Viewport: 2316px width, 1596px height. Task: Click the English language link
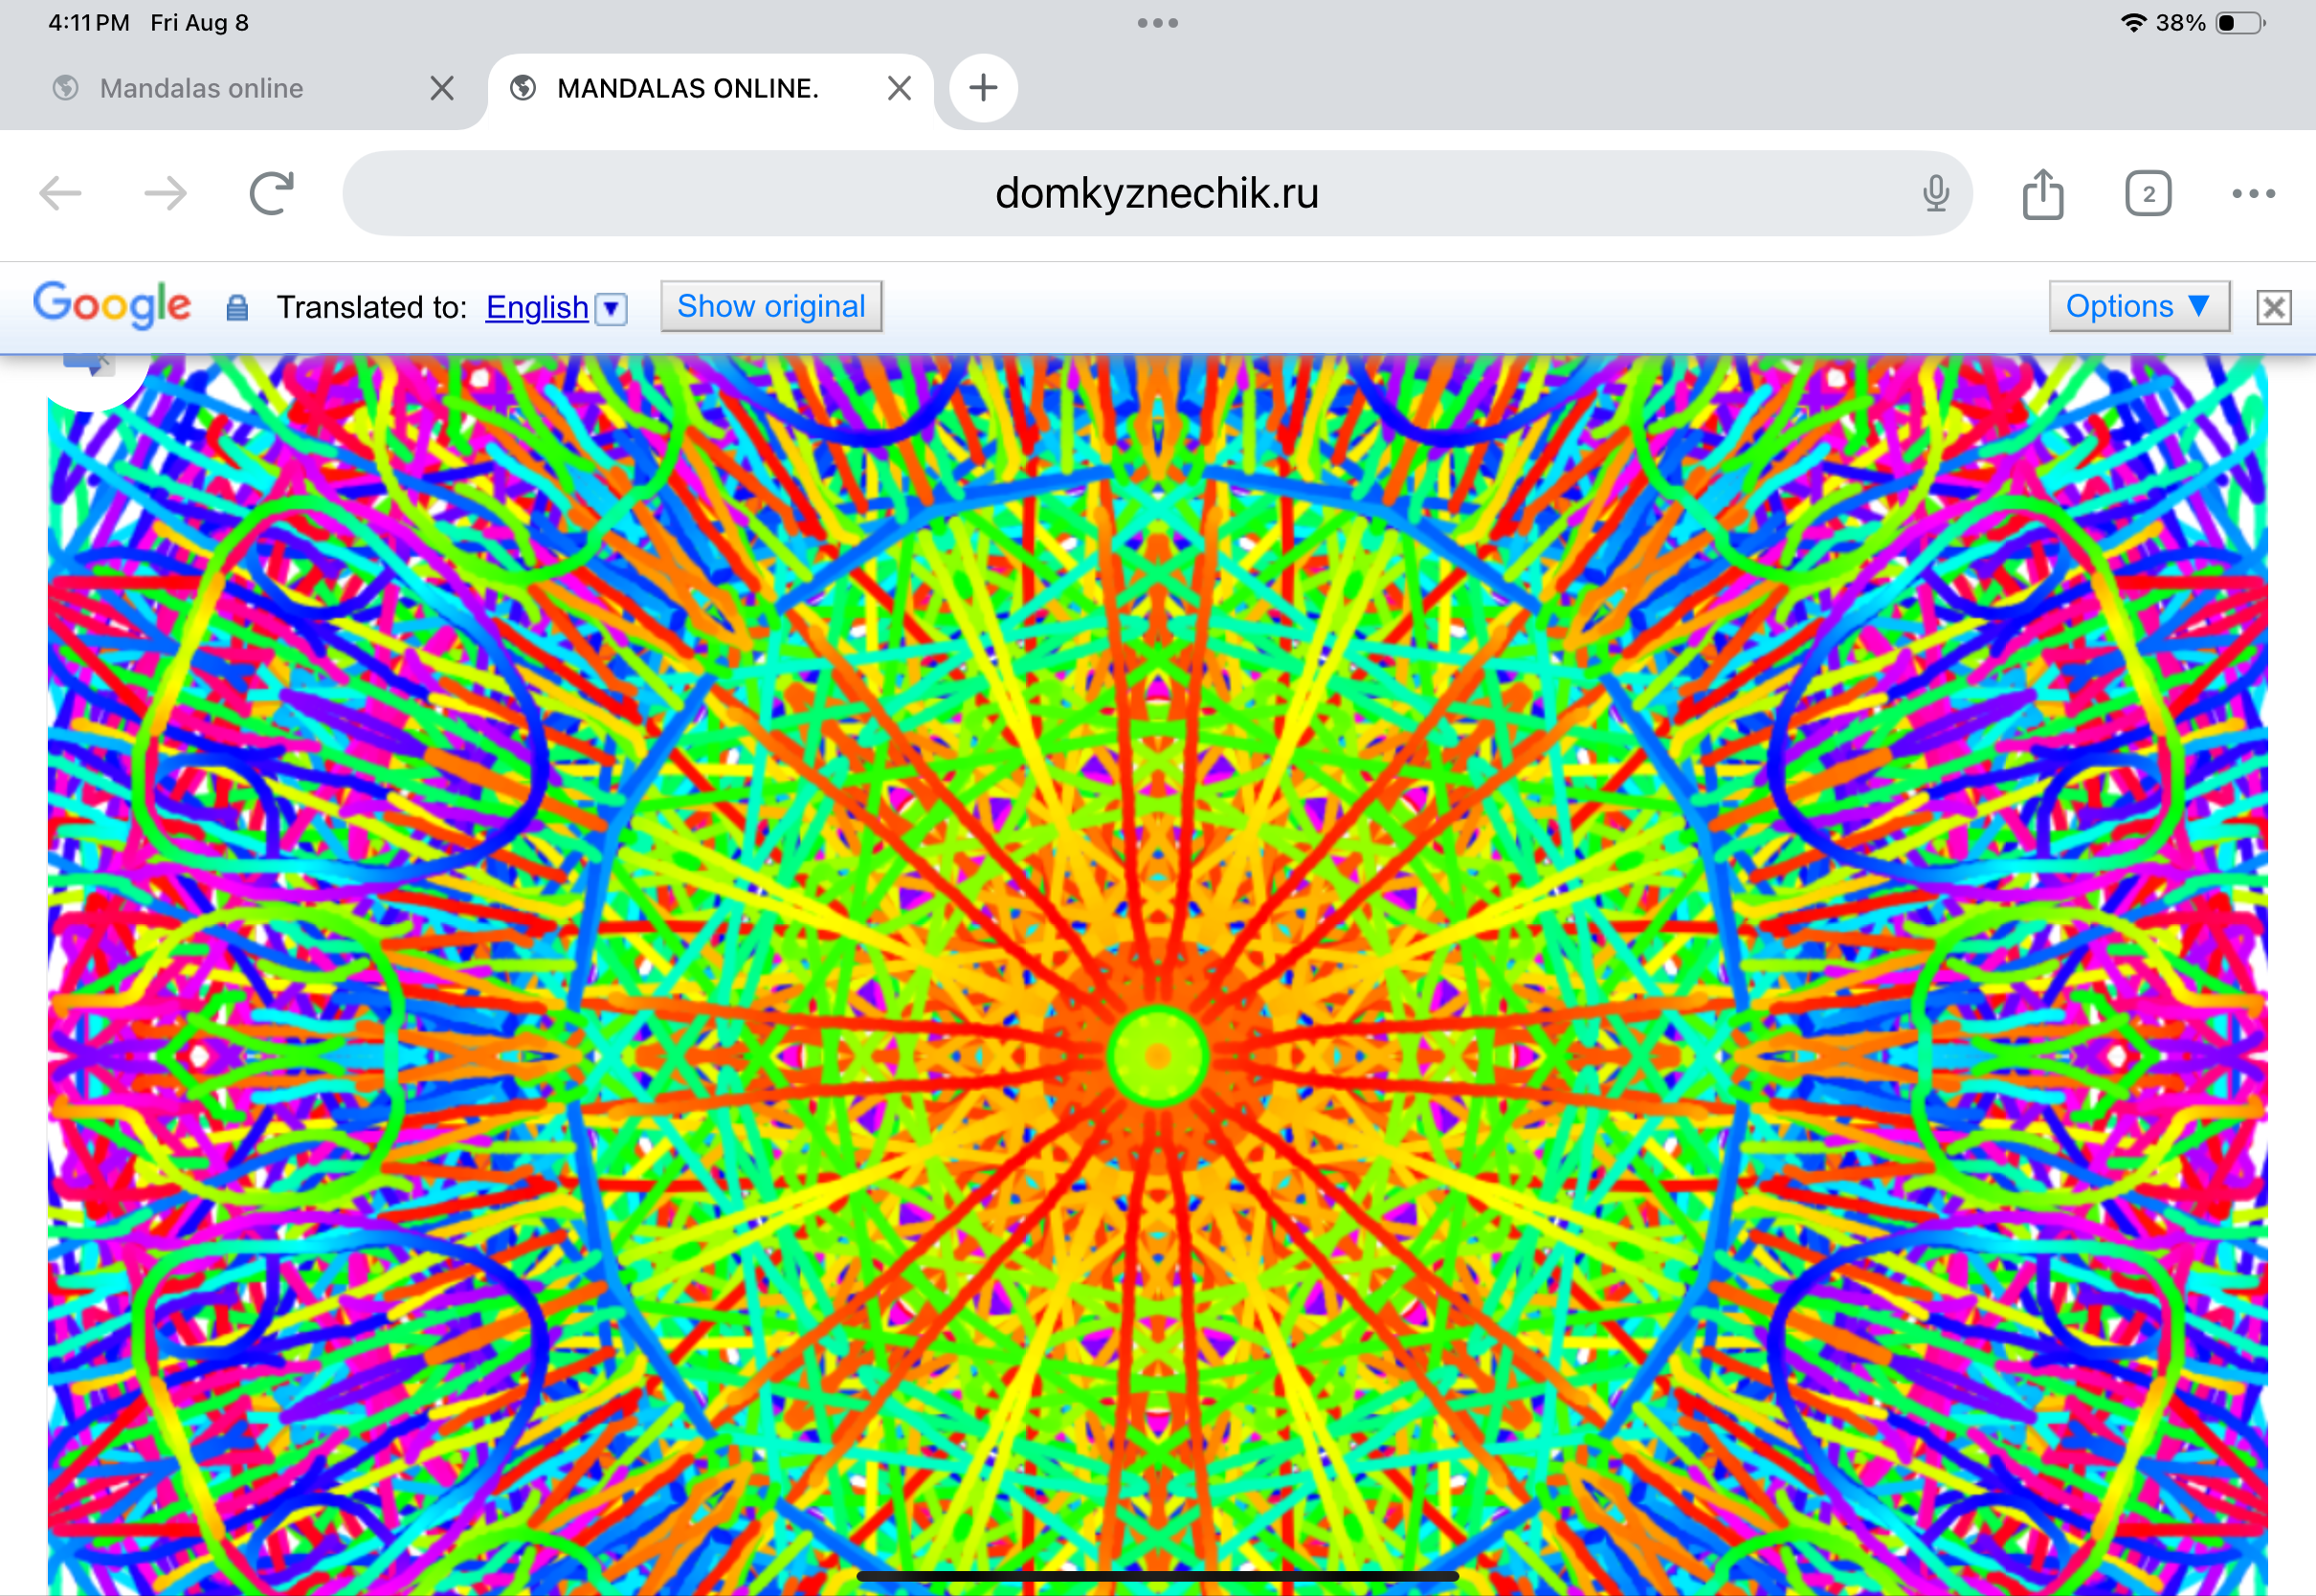pos(537,307)
